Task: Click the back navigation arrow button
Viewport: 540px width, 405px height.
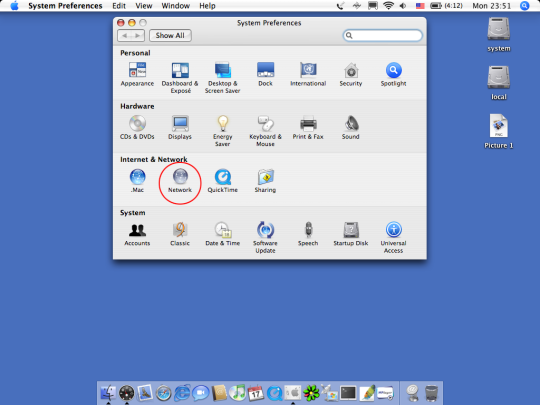Action: click(124, 35)
